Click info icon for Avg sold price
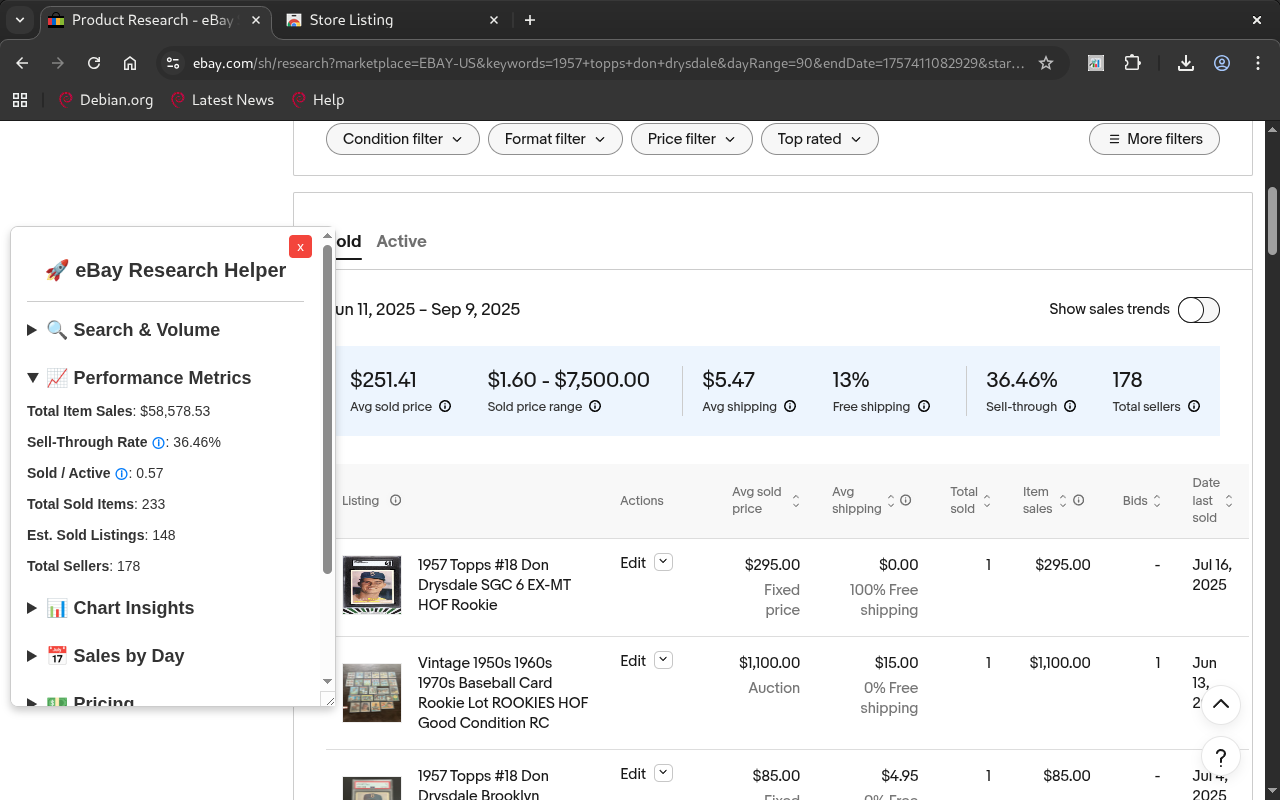Viewport: 1280px width, 800px height. [445, 407]
